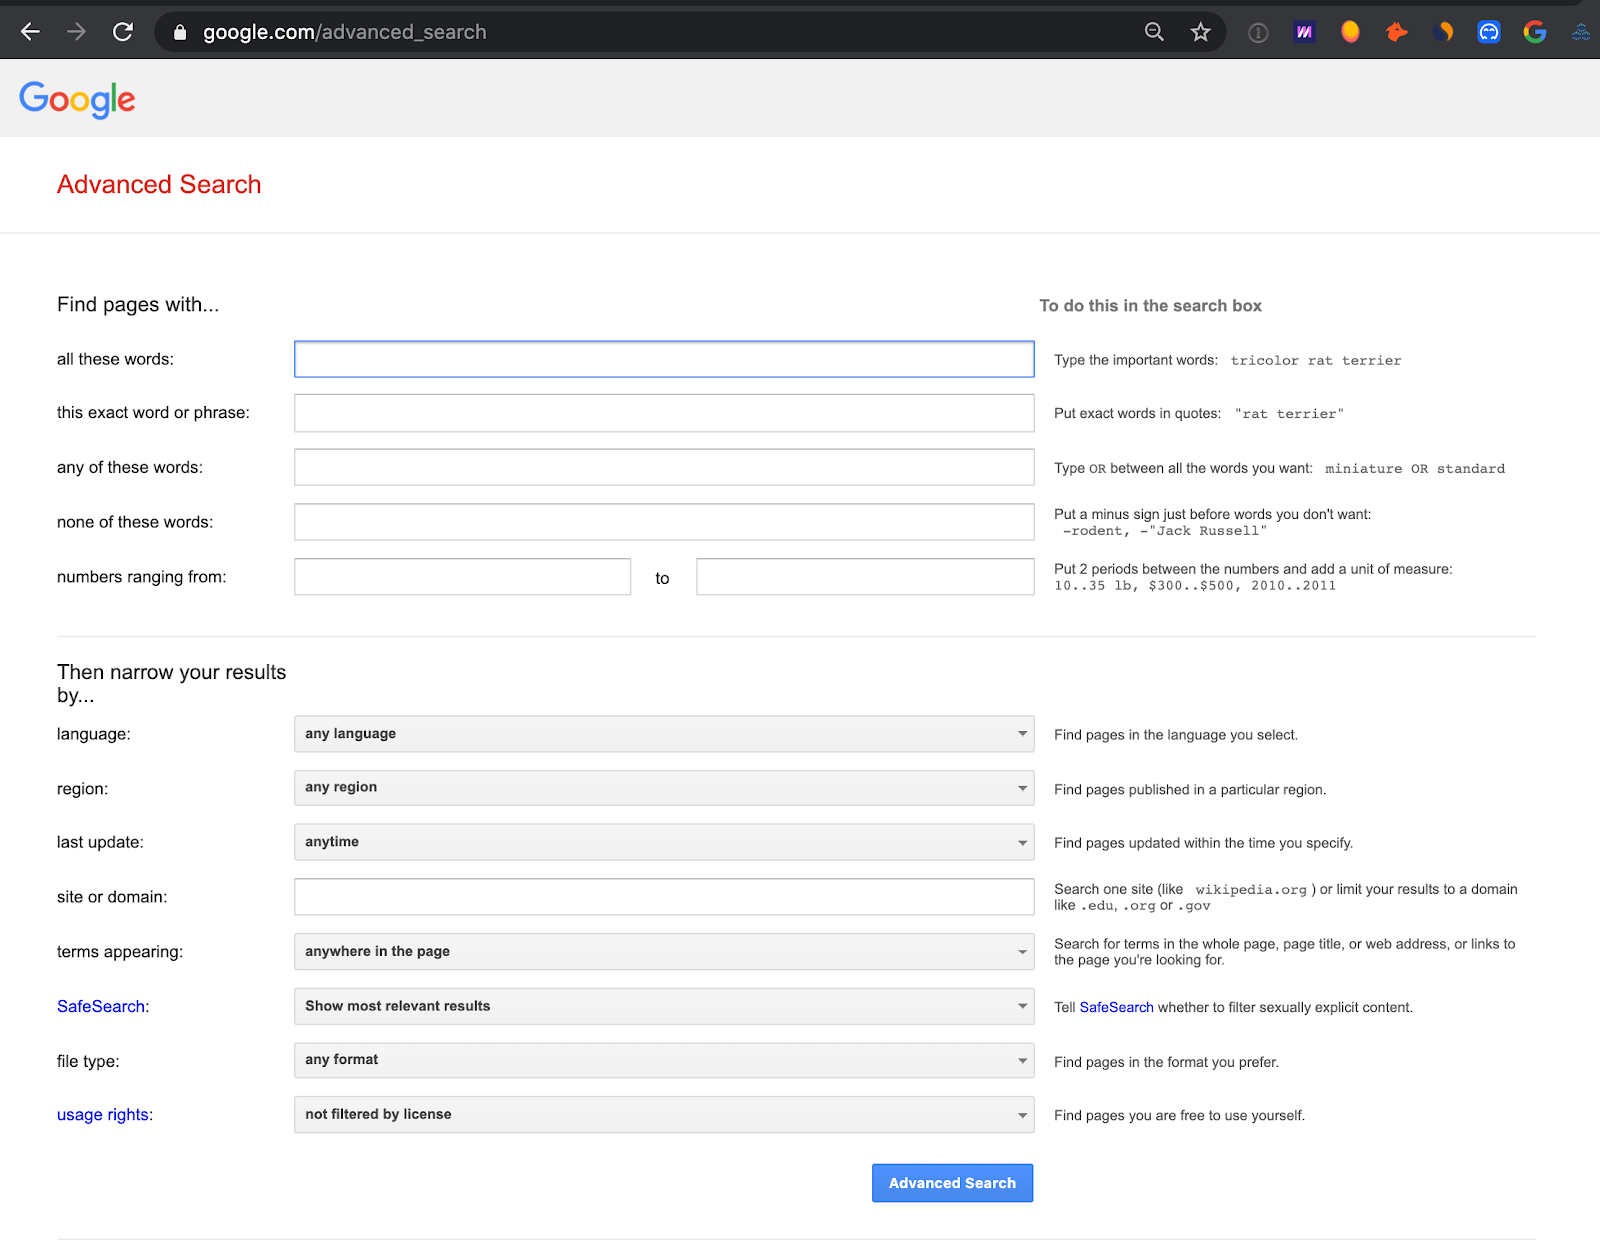The width and height of the screenshot is (1600, 1240).
Task: Click the red 'Advanced Search' heading
Action: (x=159, y=184)
